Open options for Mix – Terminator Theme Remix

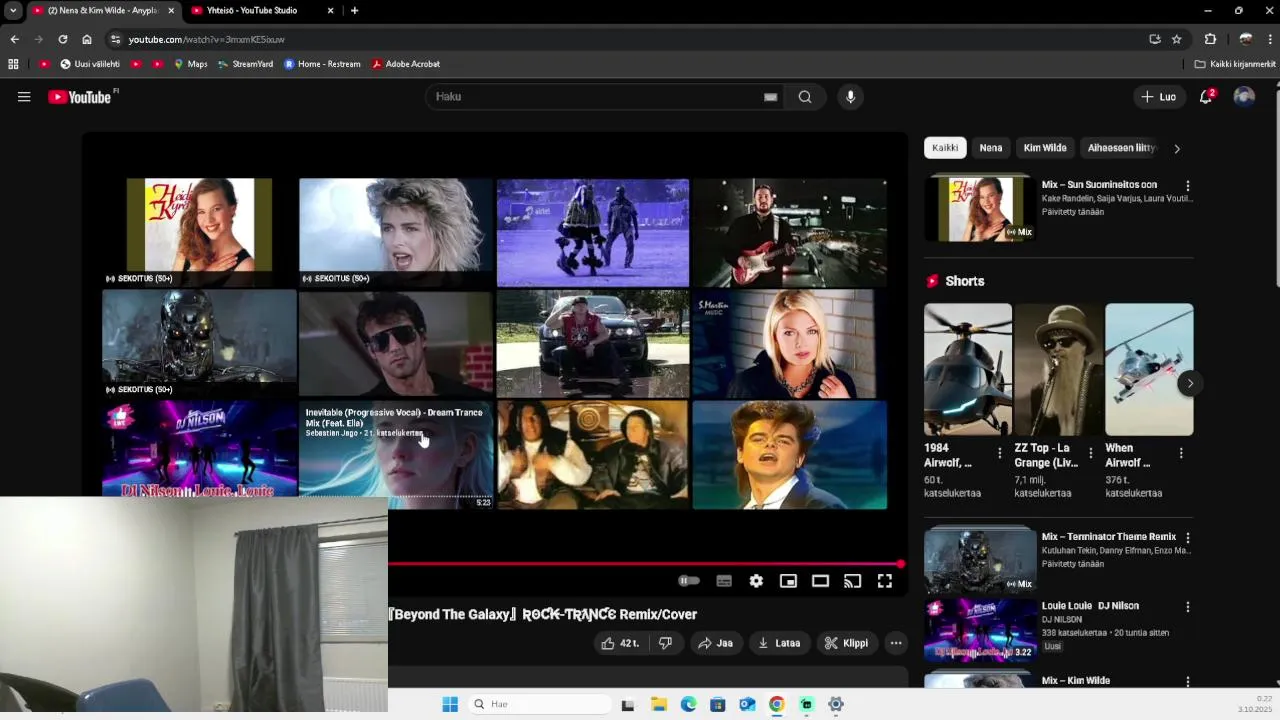(1188, 538)
